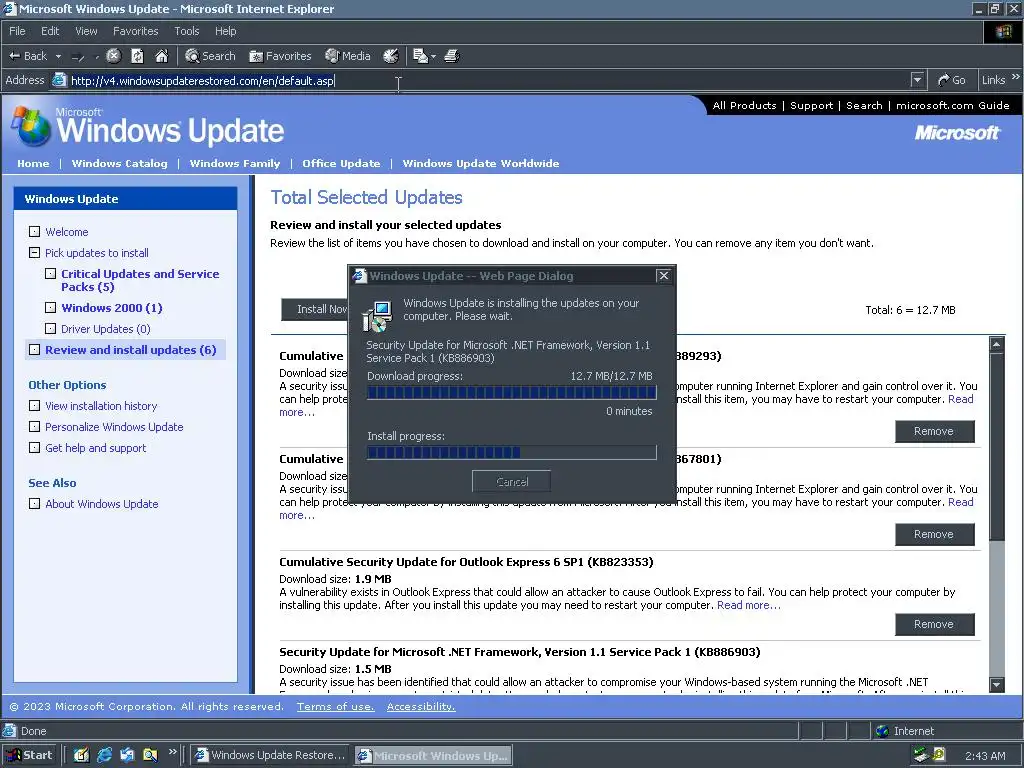Click the installing updates computer icon

point(377,315)
